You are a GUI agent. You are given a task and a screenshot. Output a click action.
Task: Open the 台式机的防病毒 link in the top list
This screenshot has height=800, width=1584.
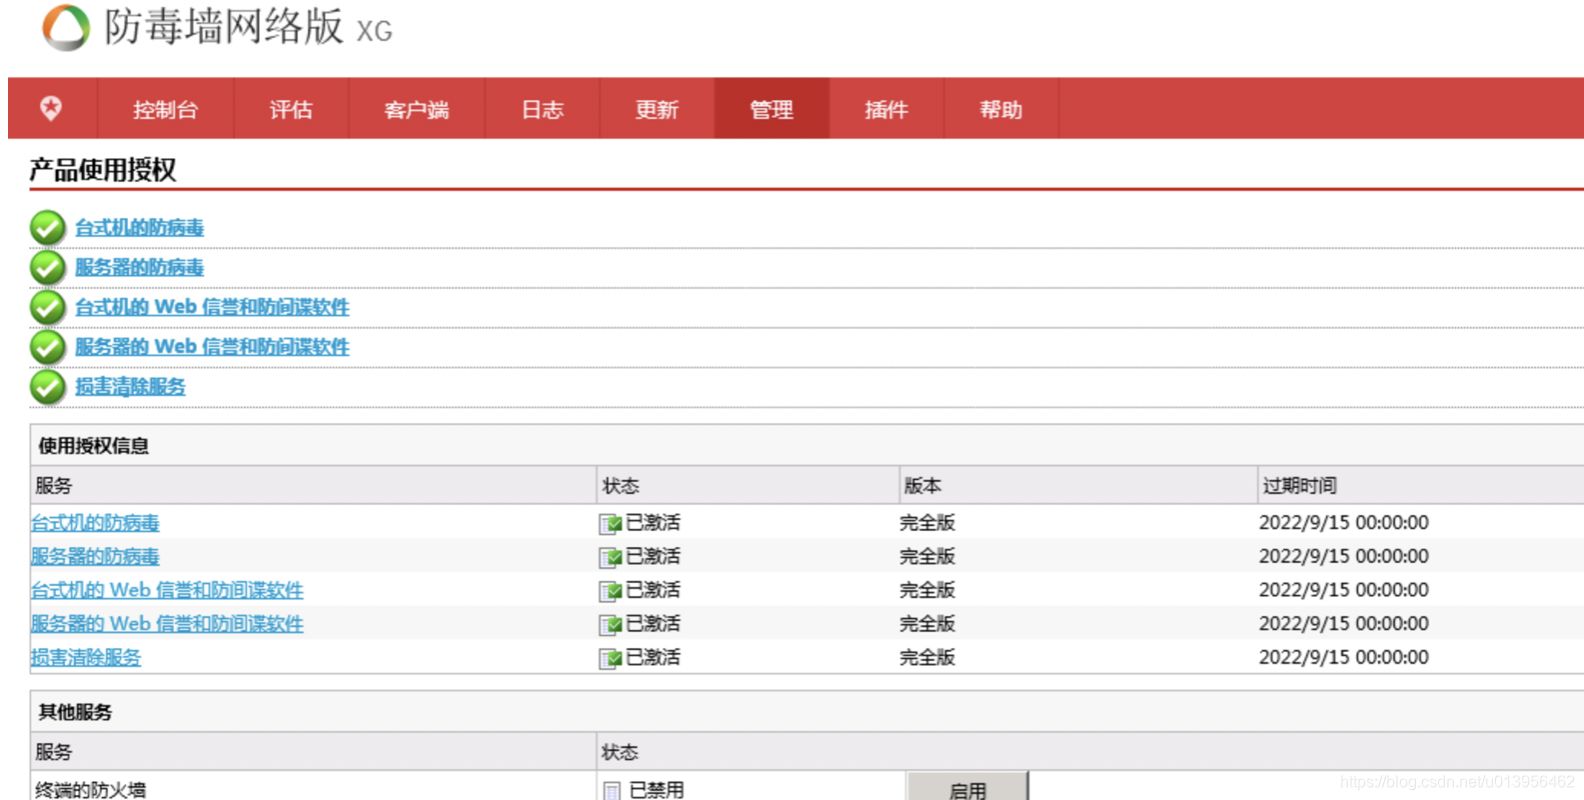139,228
